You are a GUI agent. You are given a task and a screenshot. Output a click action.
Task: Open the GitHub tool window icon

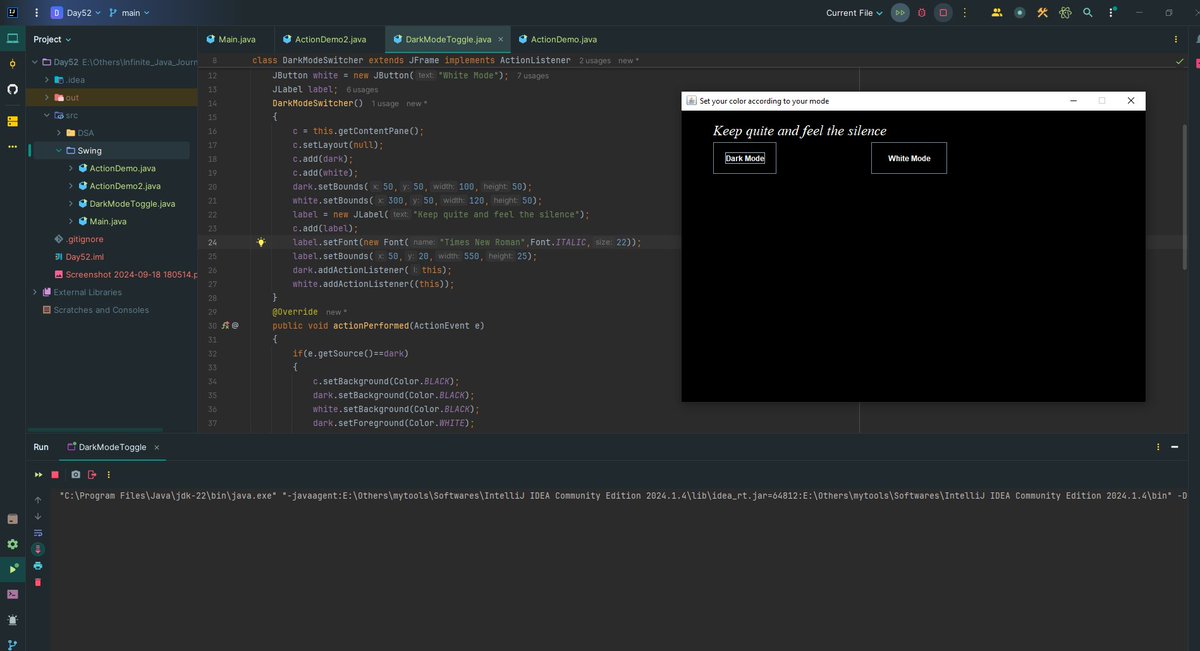tap(13, 89)
